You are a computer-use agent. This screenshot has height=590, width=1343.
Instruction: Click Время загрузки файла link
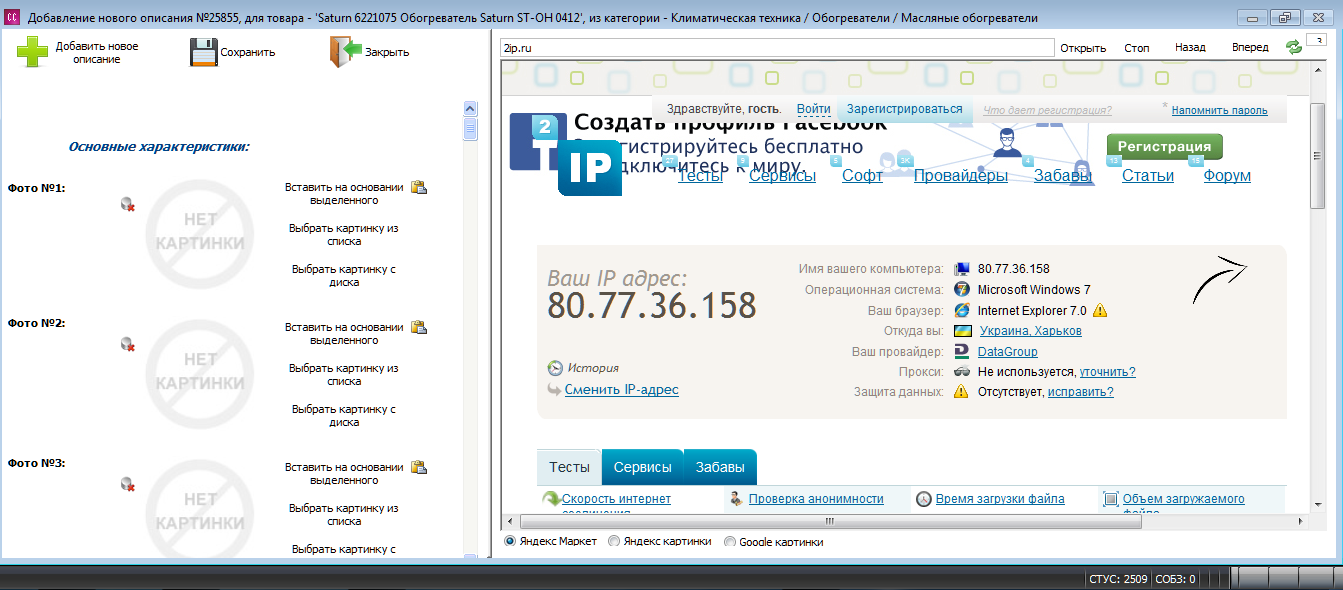(1000, 499)
